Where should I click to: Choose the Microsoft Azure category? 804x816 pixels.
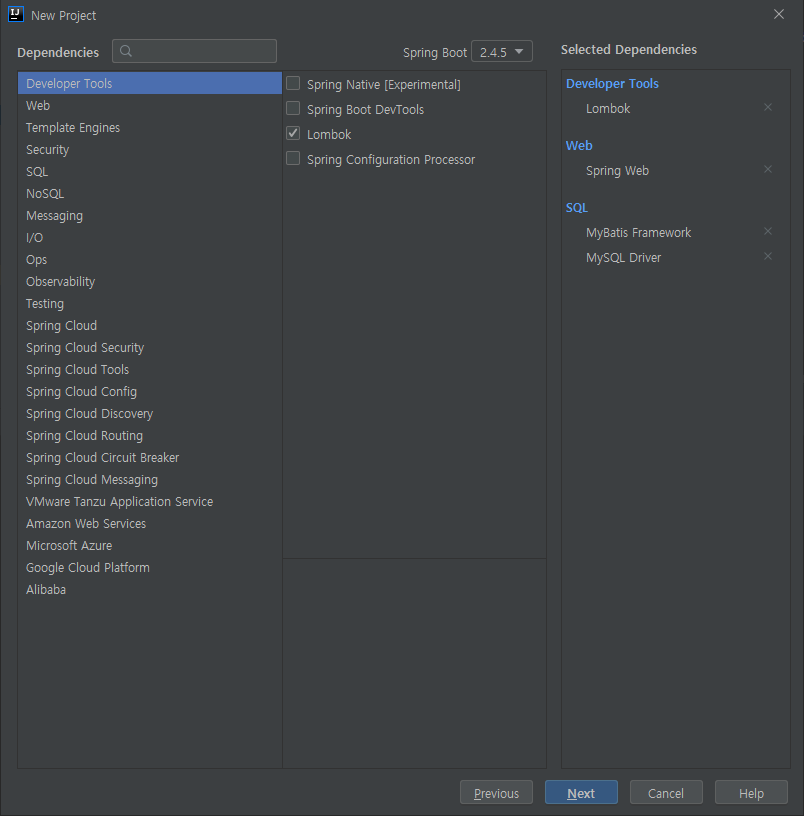click(x=150, y=546)
